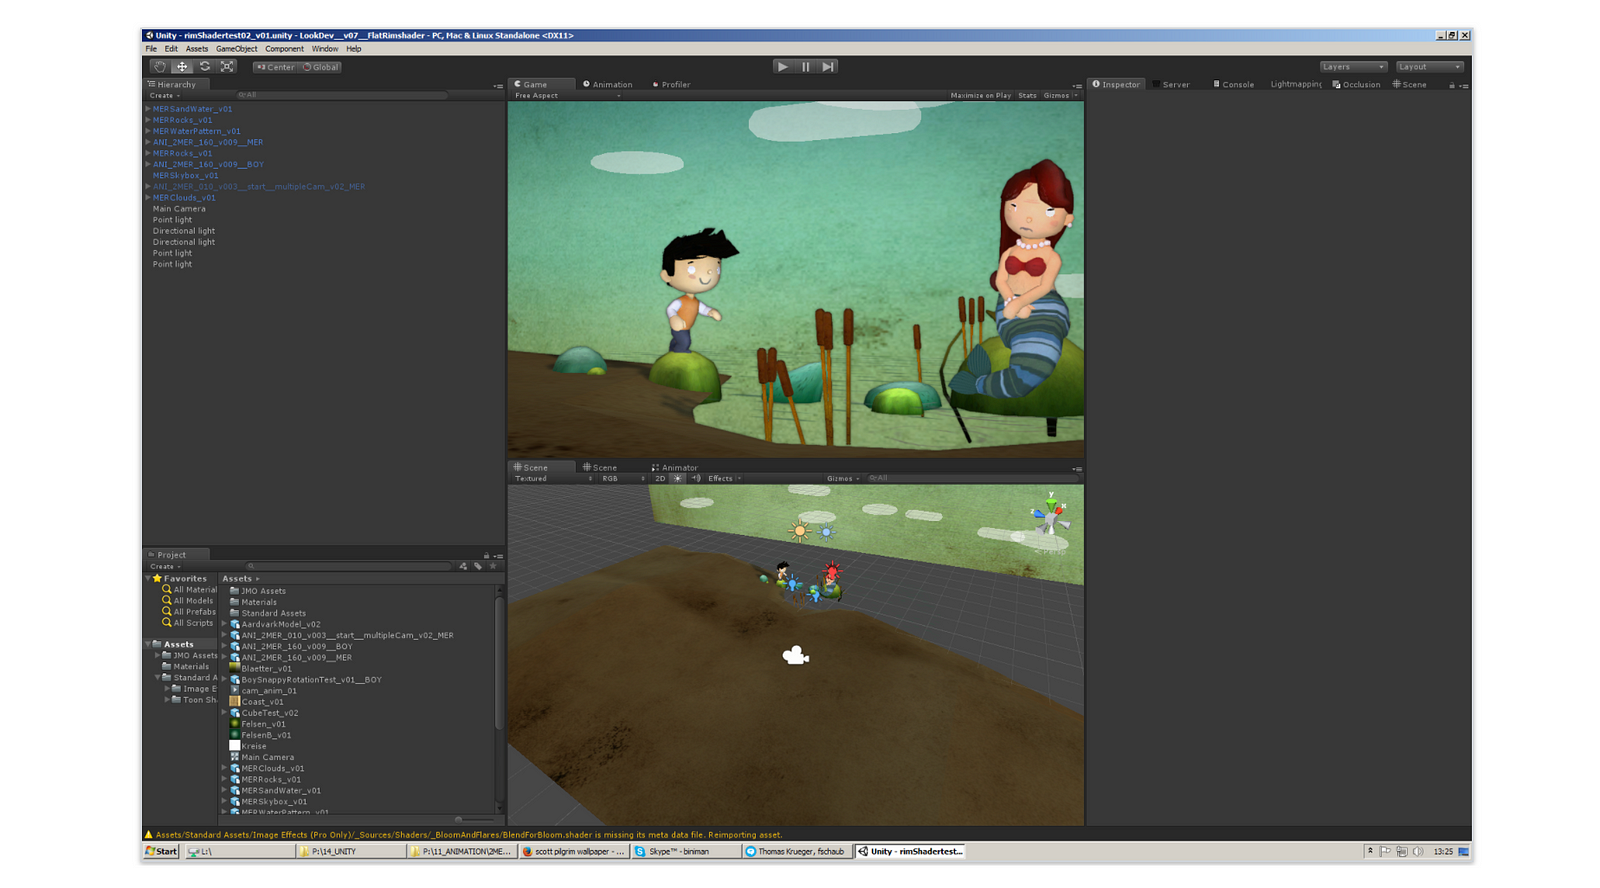
Task: Select the Move (translate) tool
Action: coord(182,67)
